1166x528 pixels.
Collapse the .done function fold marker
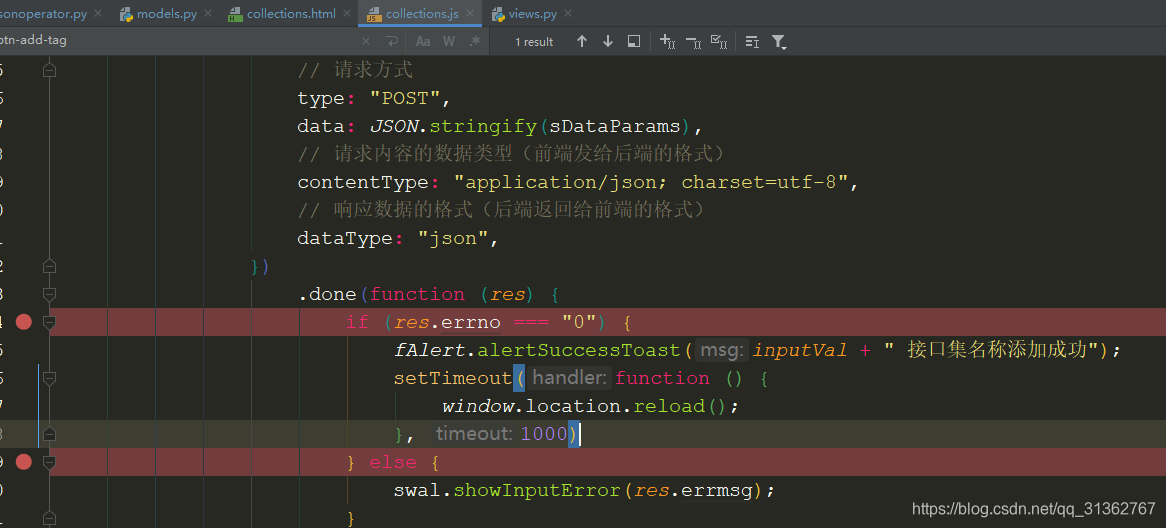click(48, 294)
